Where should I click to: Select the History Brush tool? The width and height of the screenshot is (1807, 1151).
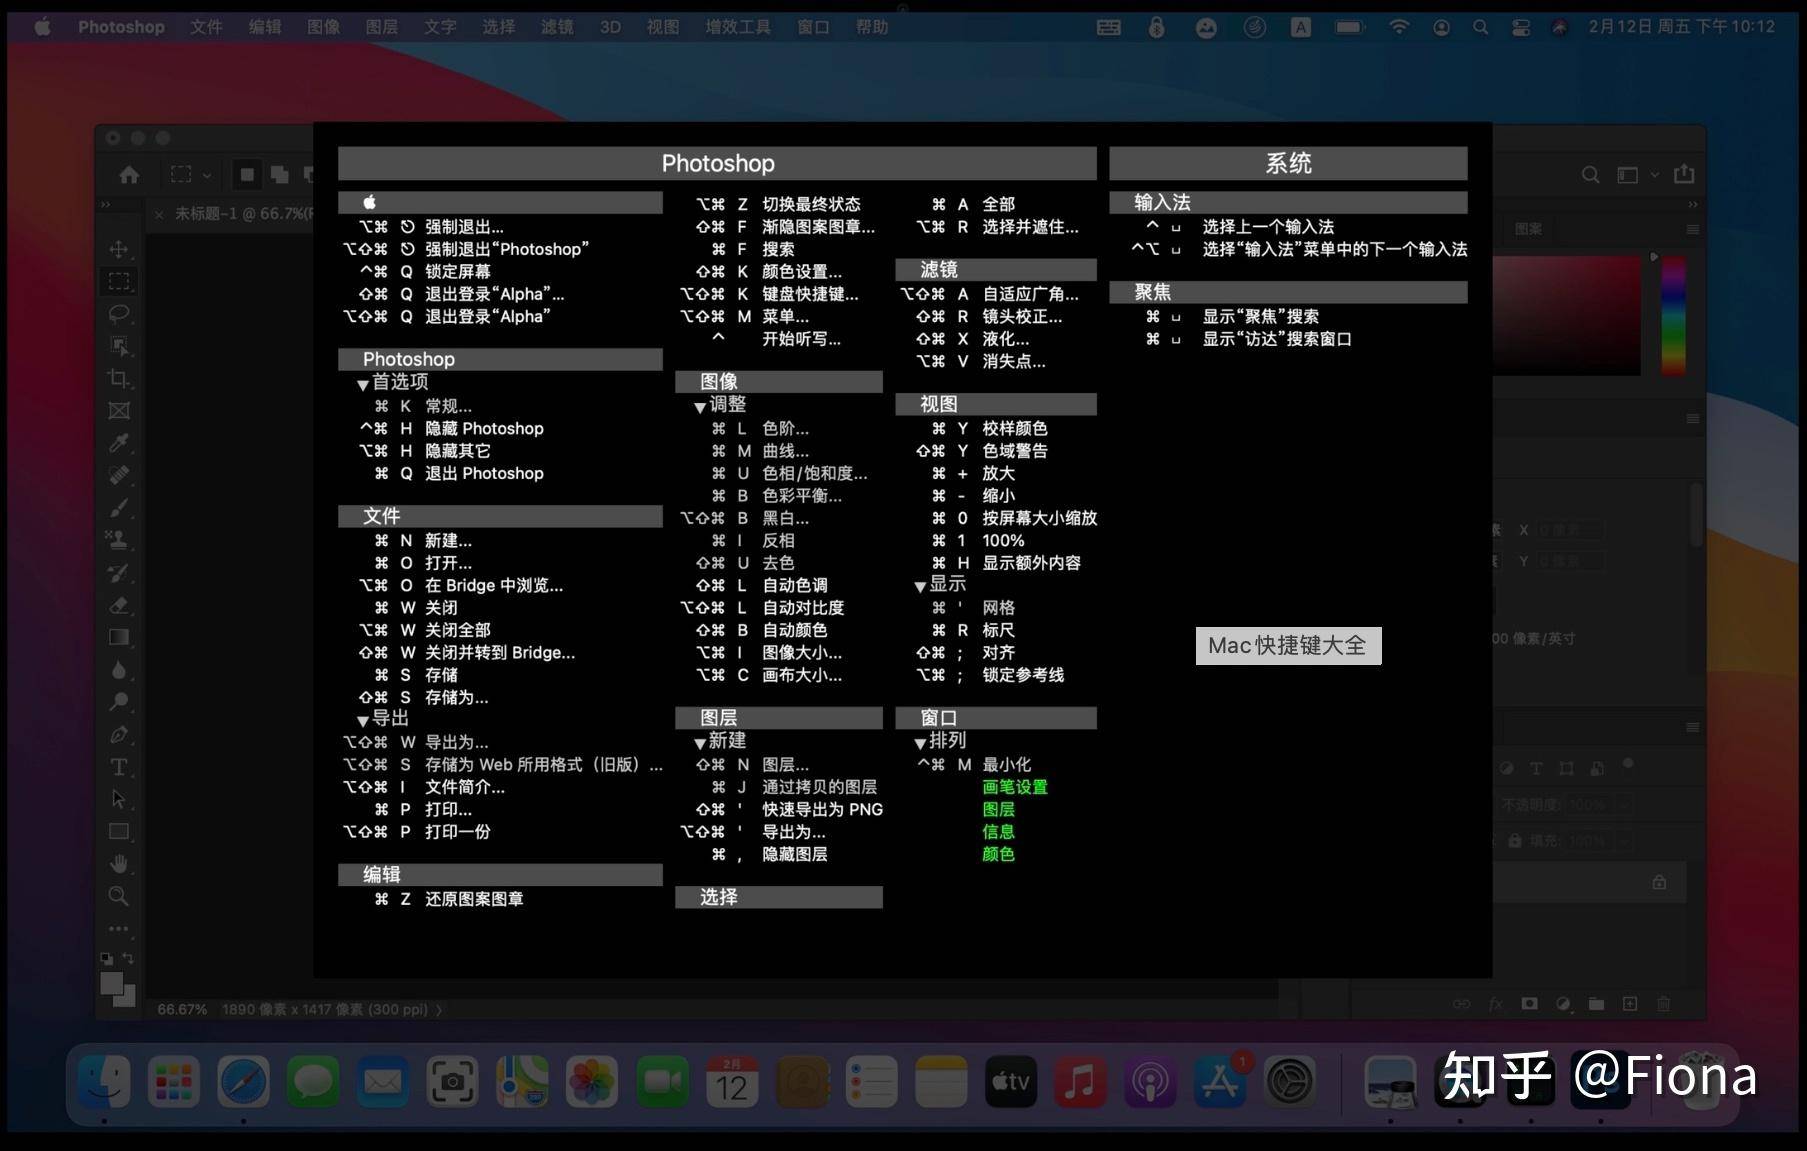[119, 573]
